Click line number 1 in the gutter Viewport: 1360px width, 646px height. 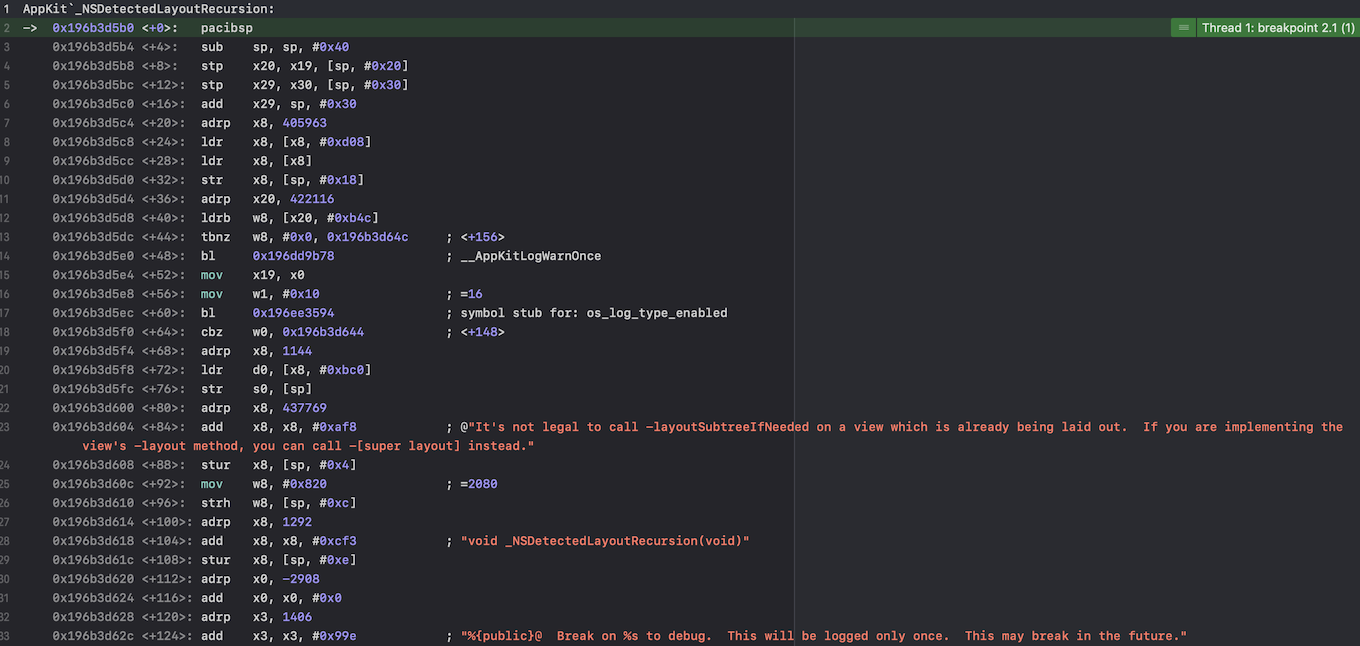pyautogui.click(x=7, y=9)
